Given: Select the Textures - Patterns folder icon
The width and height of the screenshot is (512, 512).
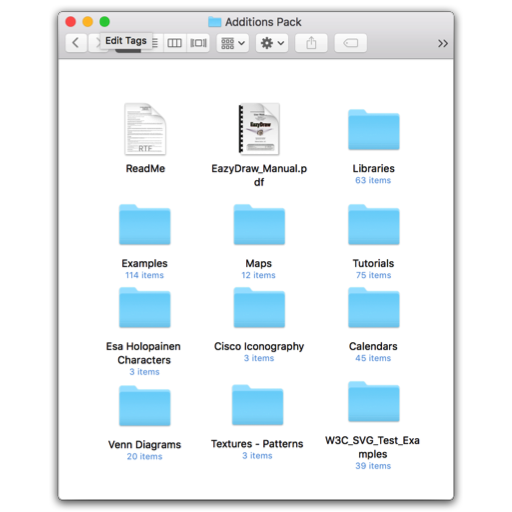Looking at the screenshot, I should tap(258, 405).
